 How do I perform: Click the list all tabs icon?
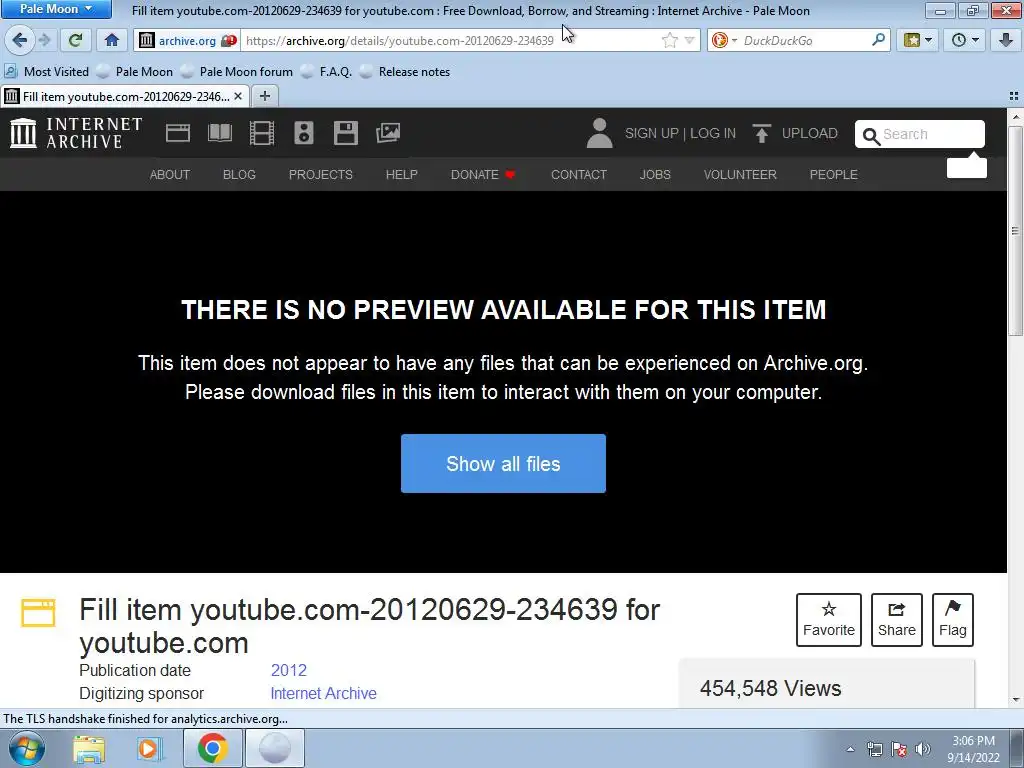1014,97
